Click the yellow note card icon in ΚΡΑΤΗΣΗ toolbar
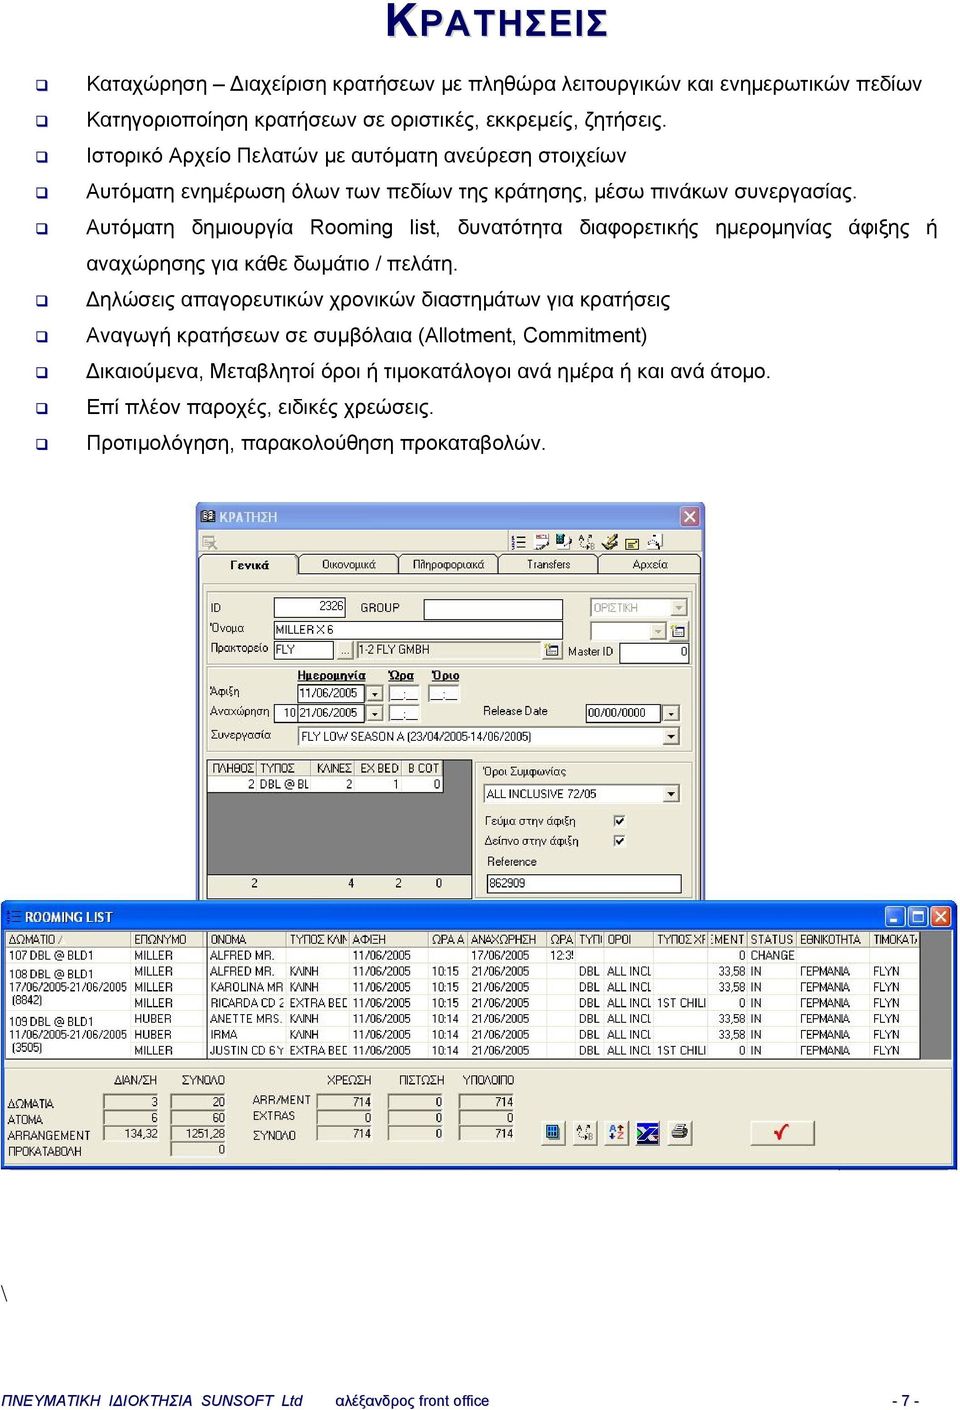This screenshot has height=1410, width=960. (632, 542)
